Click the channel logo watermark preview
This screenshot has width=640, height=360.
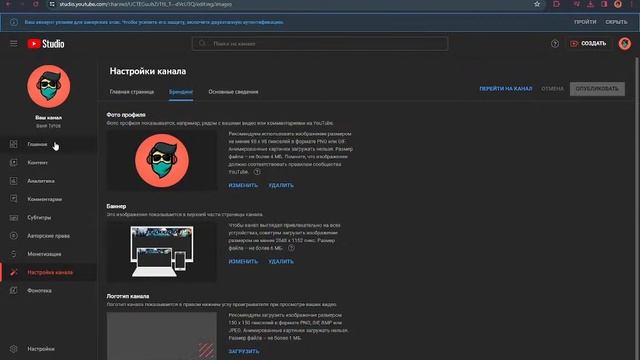[162, 336]
